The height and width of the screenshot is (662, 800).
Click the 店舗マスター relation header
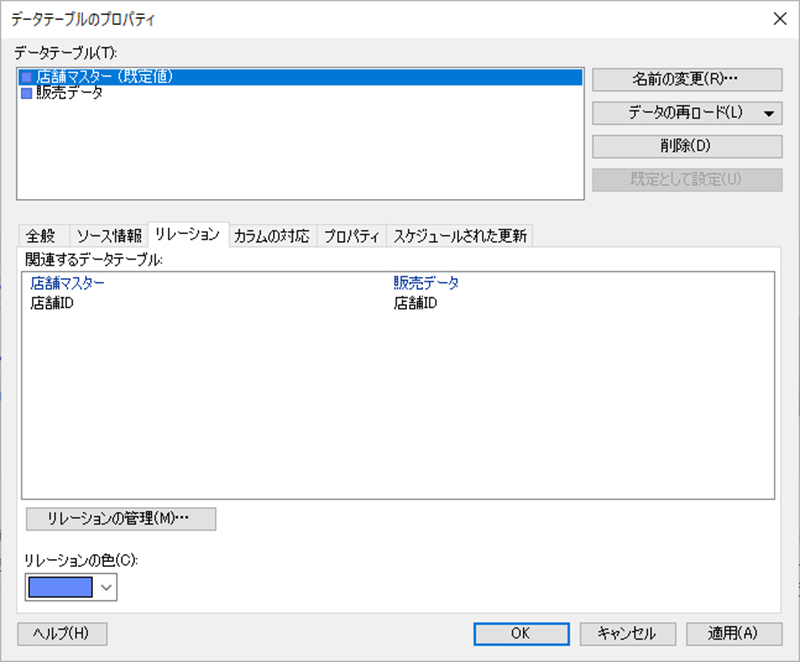pyautogui.click(x=67, y=283)
